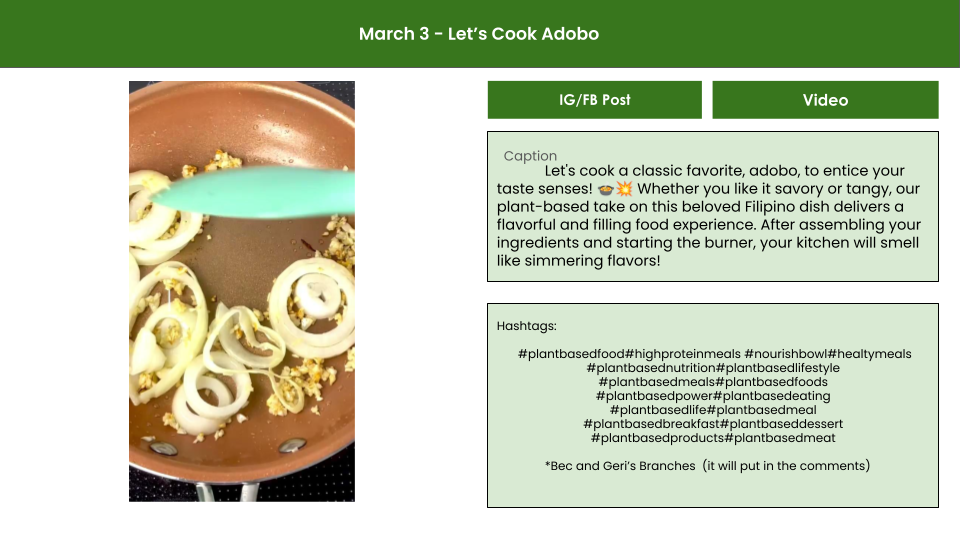The image size is (960, 540).
Task: Click the Hashtags: label
Action: coord(526,326)
